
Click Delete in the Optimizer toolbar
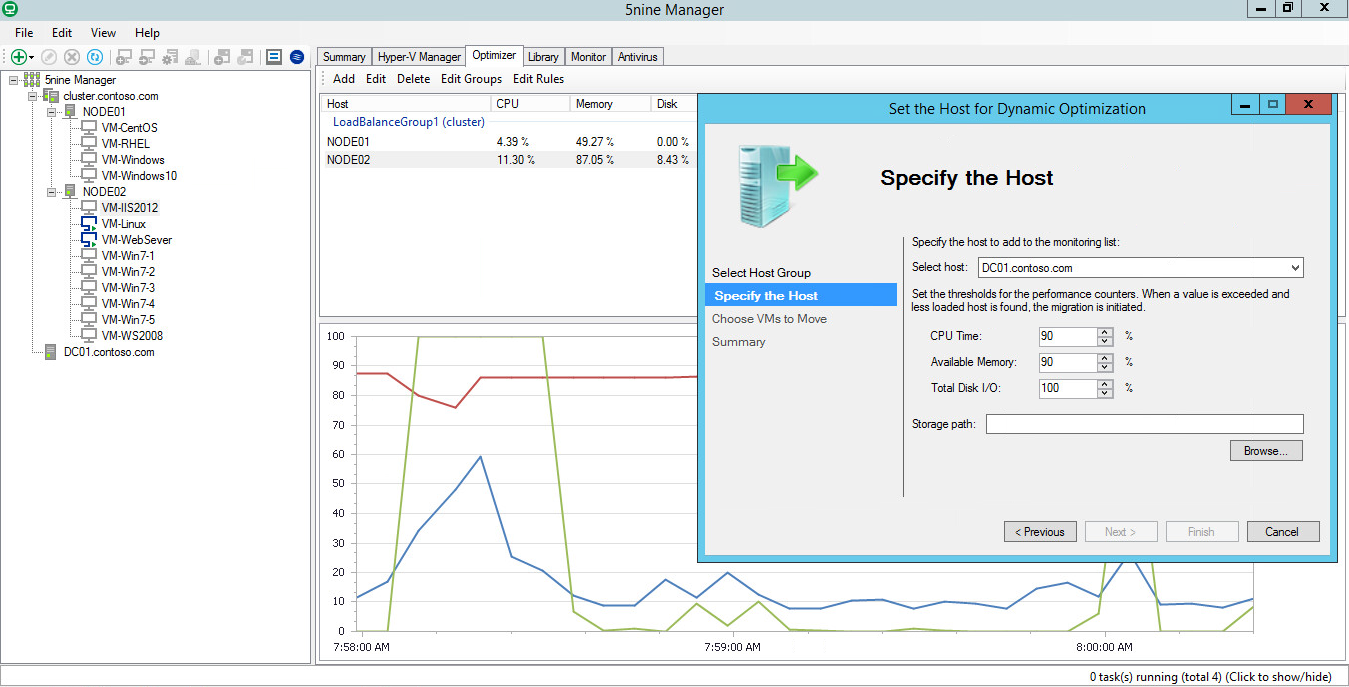point(413,79)
